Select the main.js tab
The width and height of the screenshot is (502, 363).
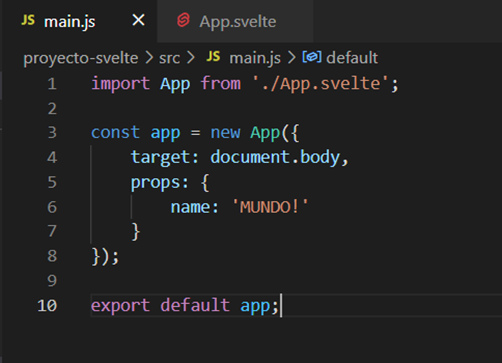click(x=79, y=21)
